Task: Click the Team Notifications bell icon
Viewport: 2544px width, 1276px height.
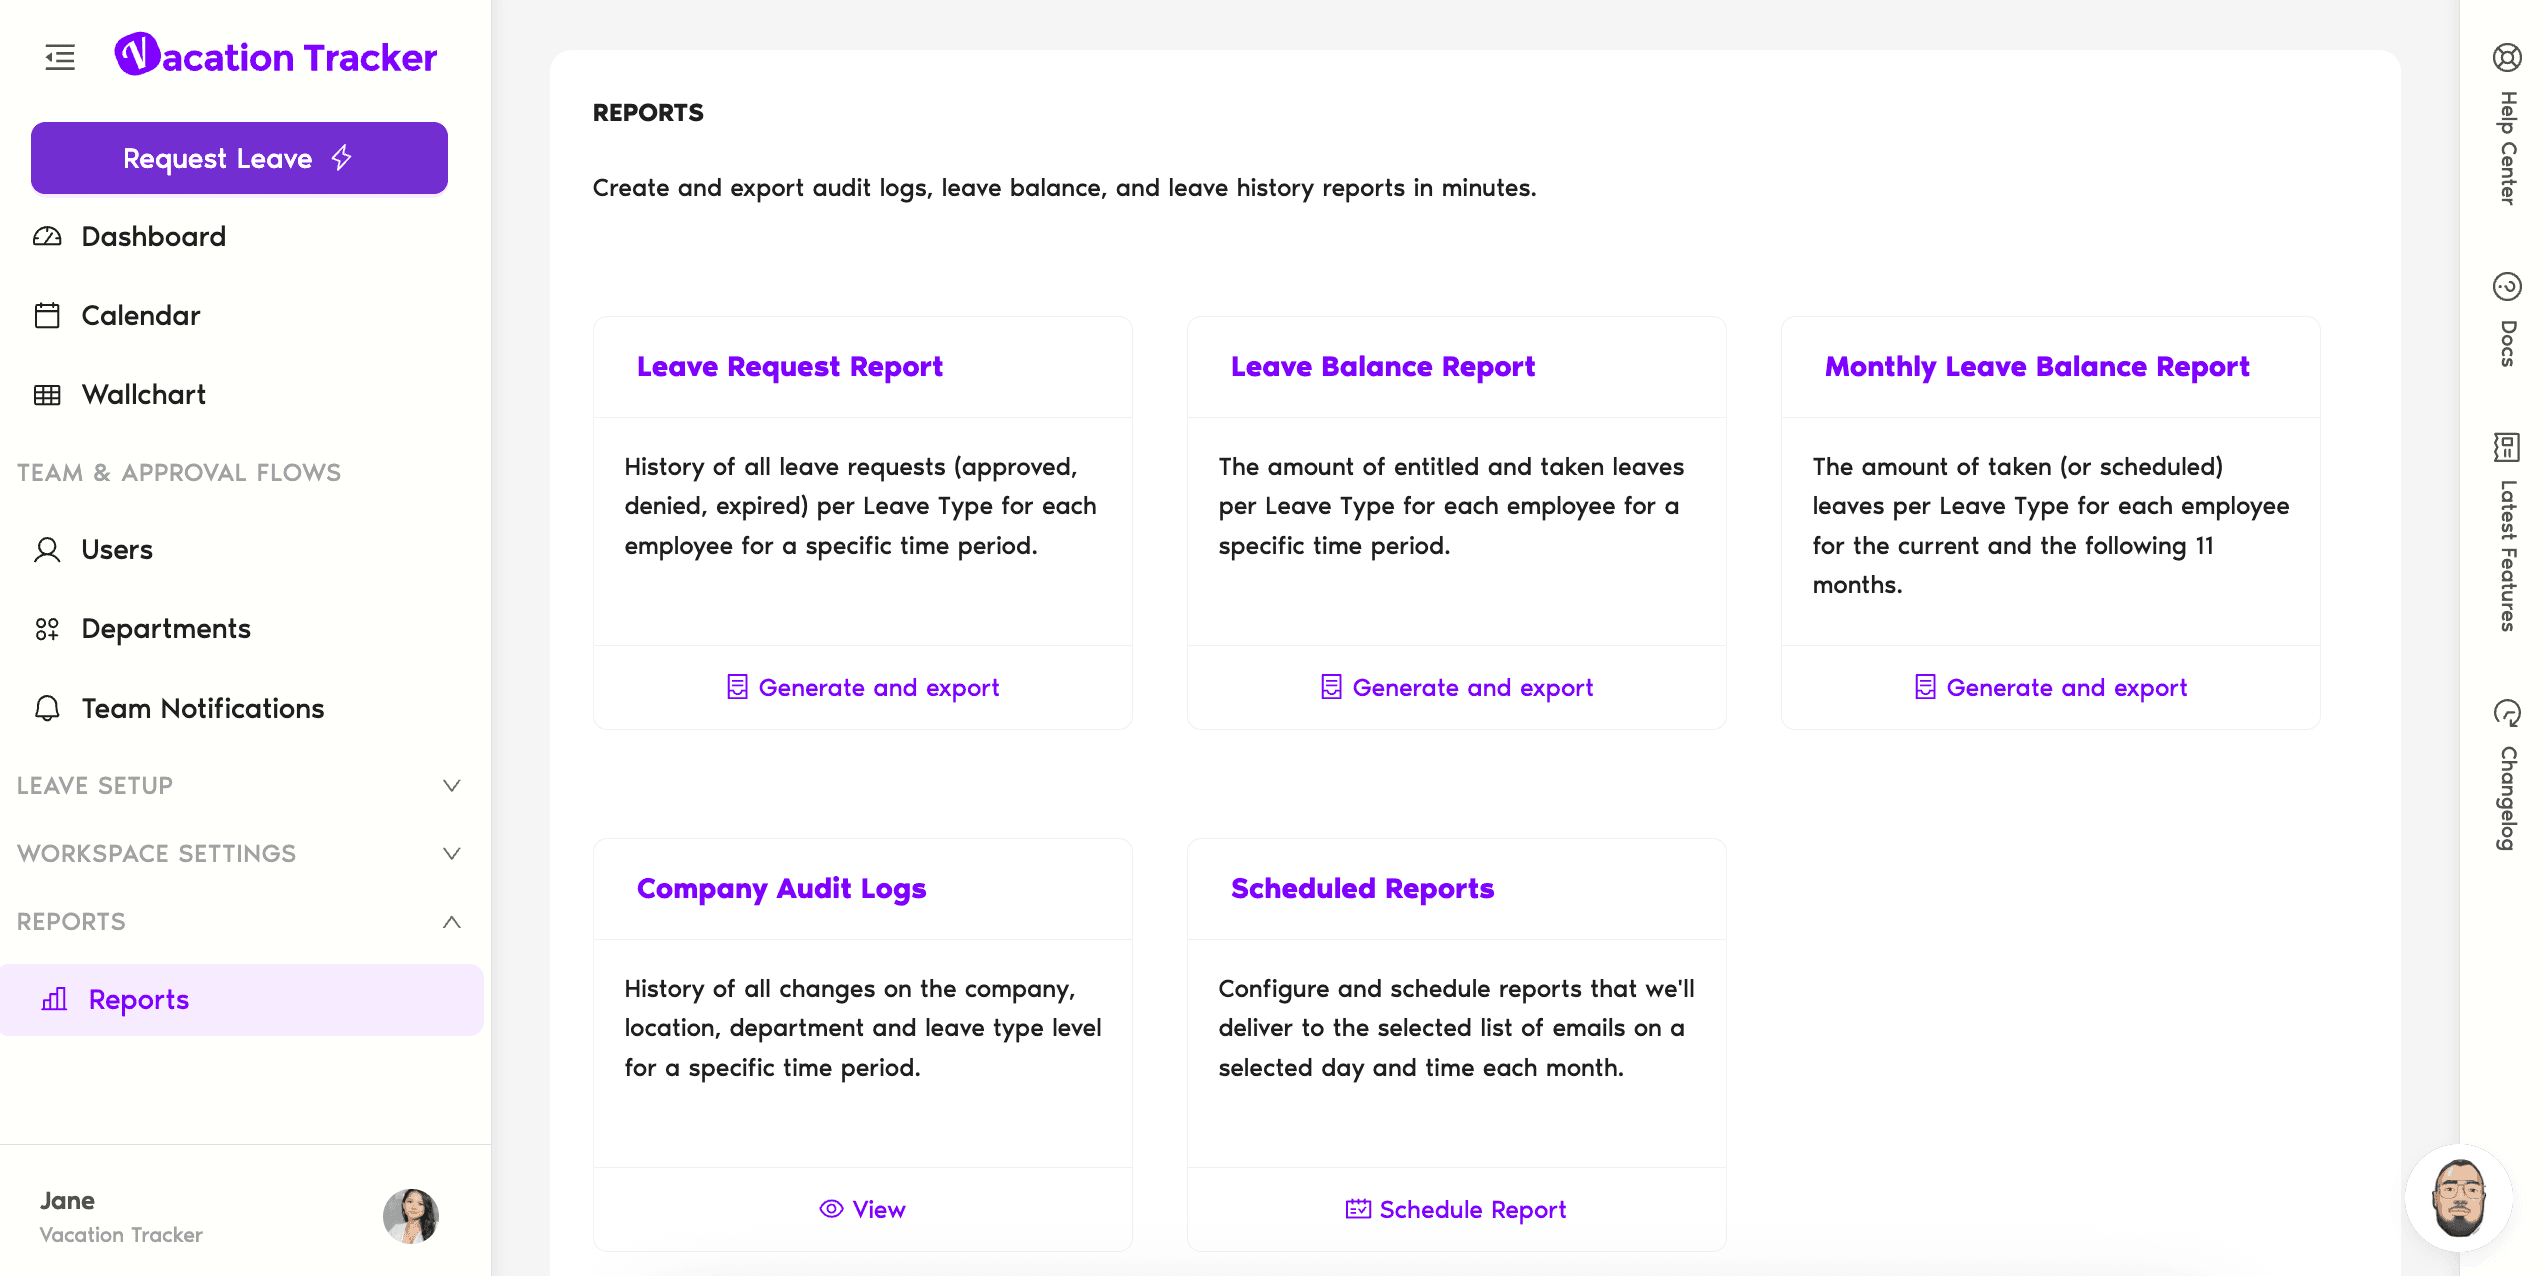Action: tap(47, 708)
